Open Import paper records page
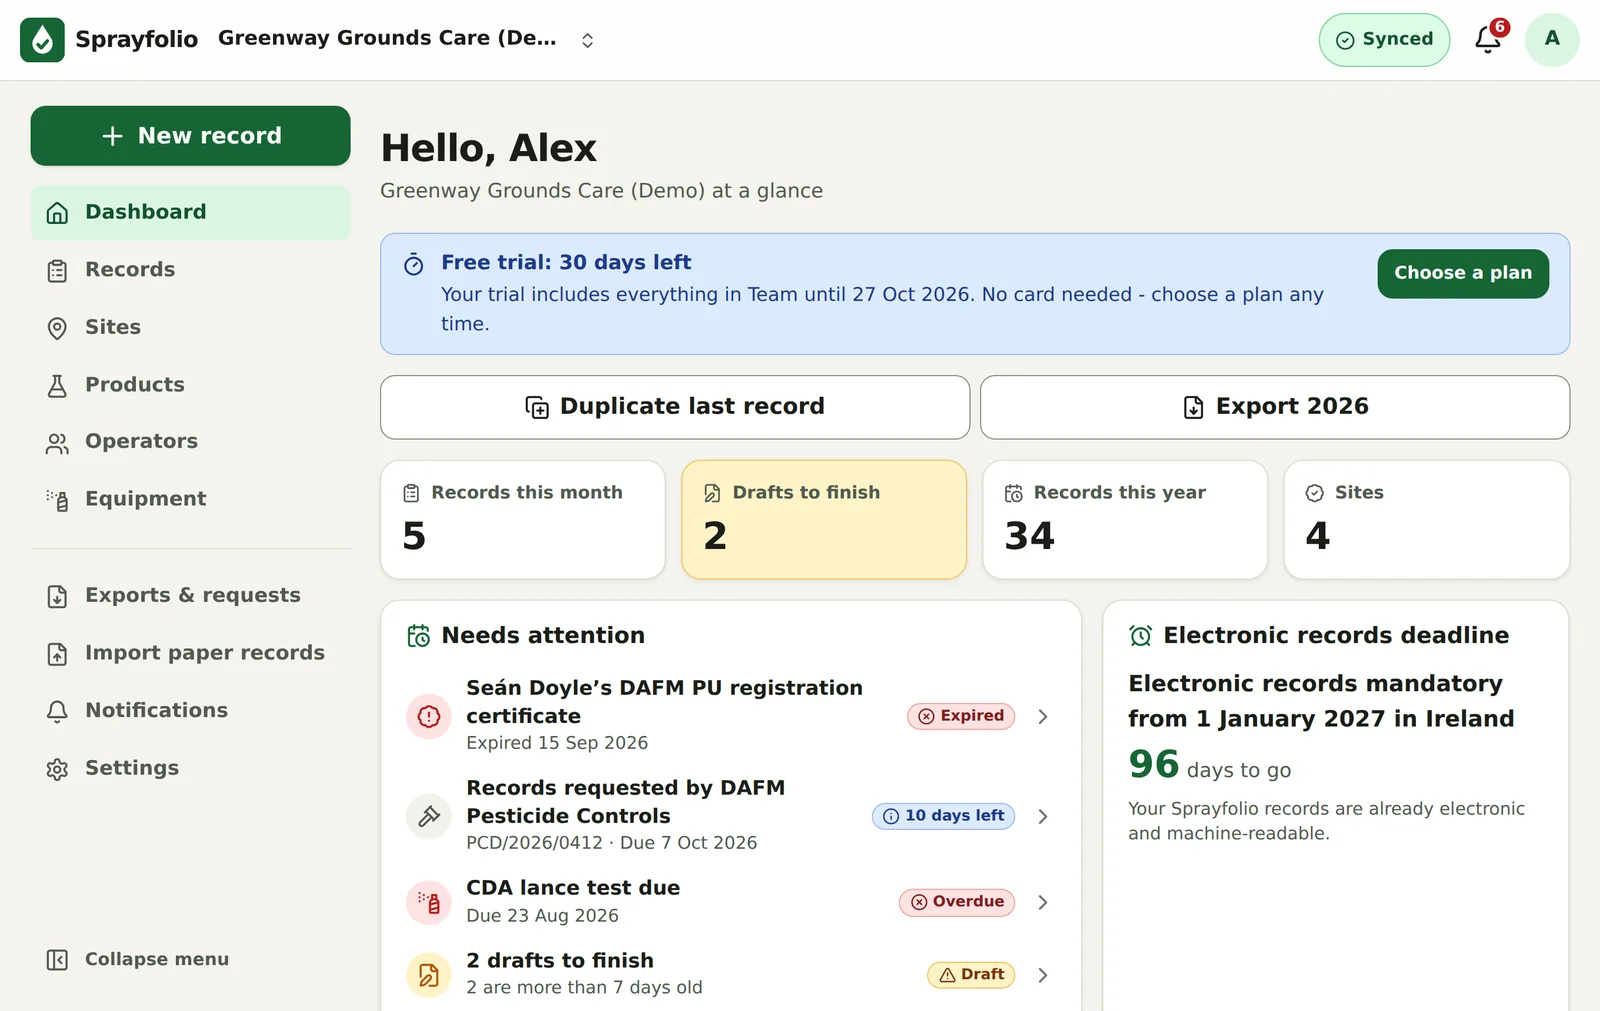The width and height of the screenshot is (1600, 1011). click(x=190, y=653)
